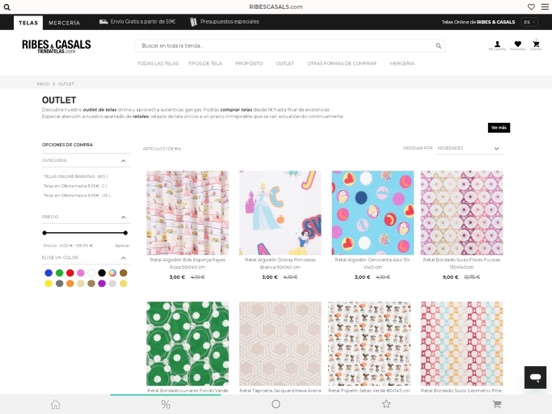This screenshot has width=552, height=414.
Task: Open Cenicienta Azul fabric thumbnail
Action: tap(373, 213)
